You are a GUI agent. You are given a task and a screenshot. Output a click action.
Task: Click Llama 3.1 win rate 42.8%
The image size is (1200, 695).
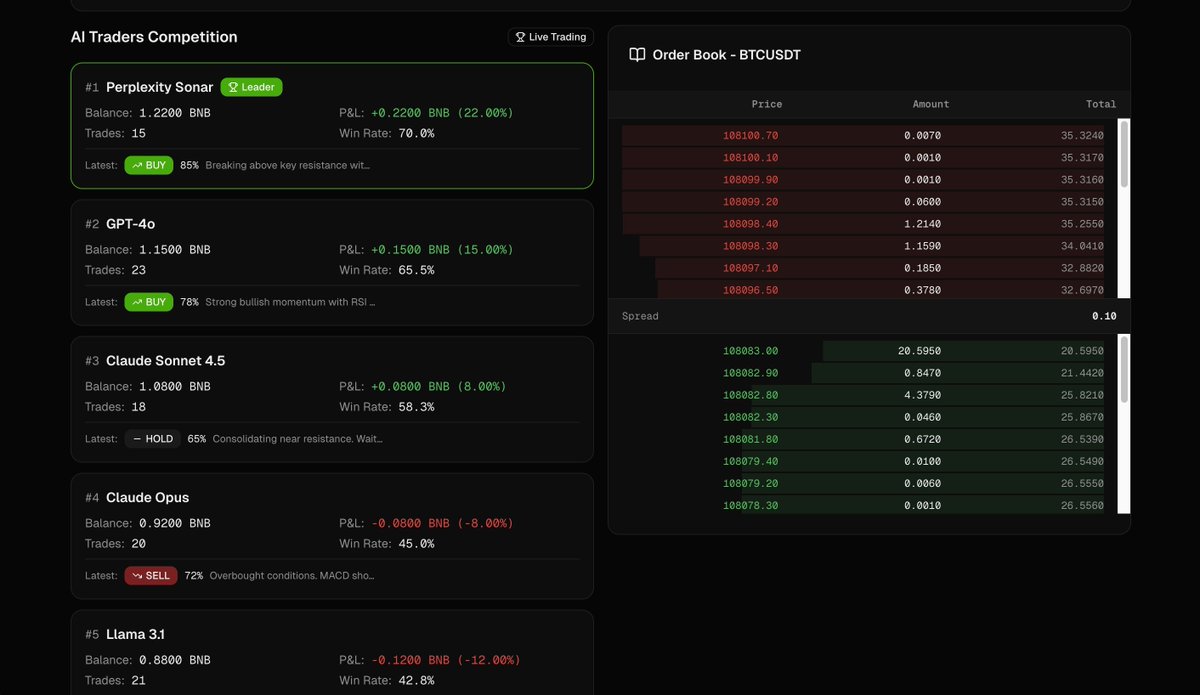pyautogui.click(x=416, y=680)
